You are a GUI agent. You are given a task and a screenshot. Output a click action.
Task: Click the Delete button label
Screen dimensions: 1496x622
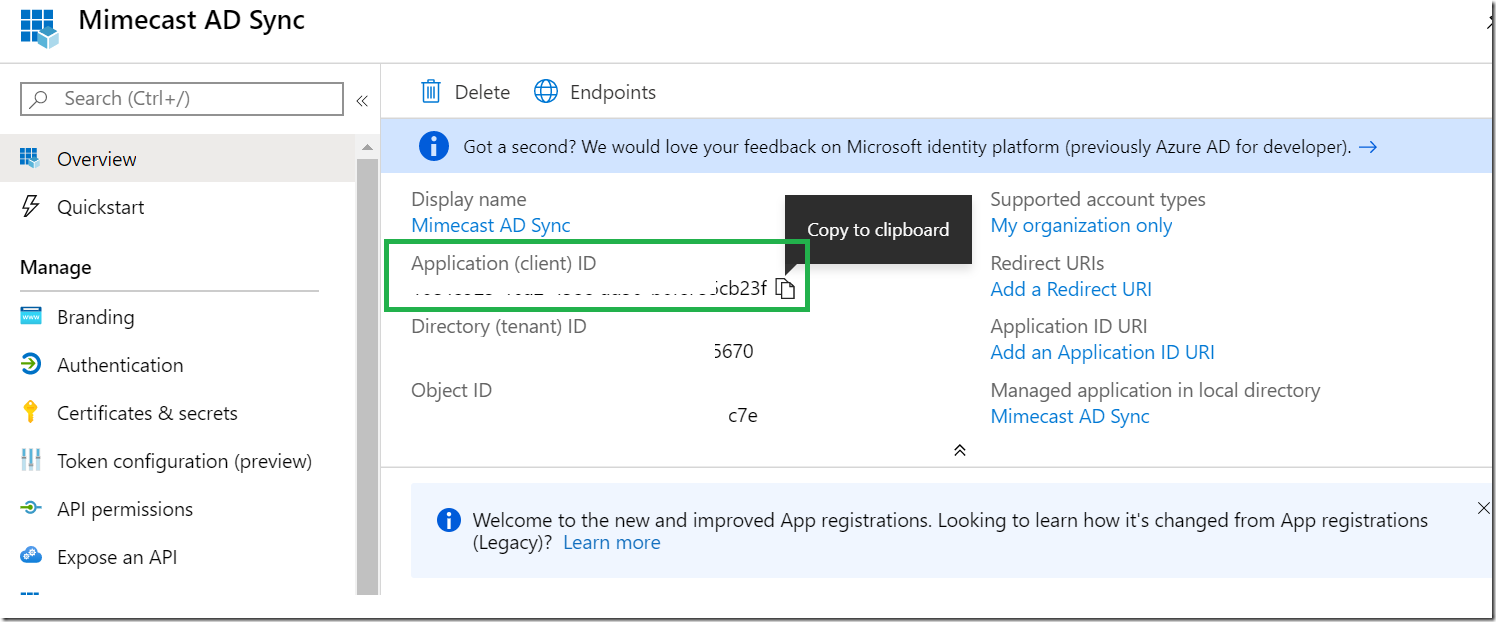(x=482, y=92)
